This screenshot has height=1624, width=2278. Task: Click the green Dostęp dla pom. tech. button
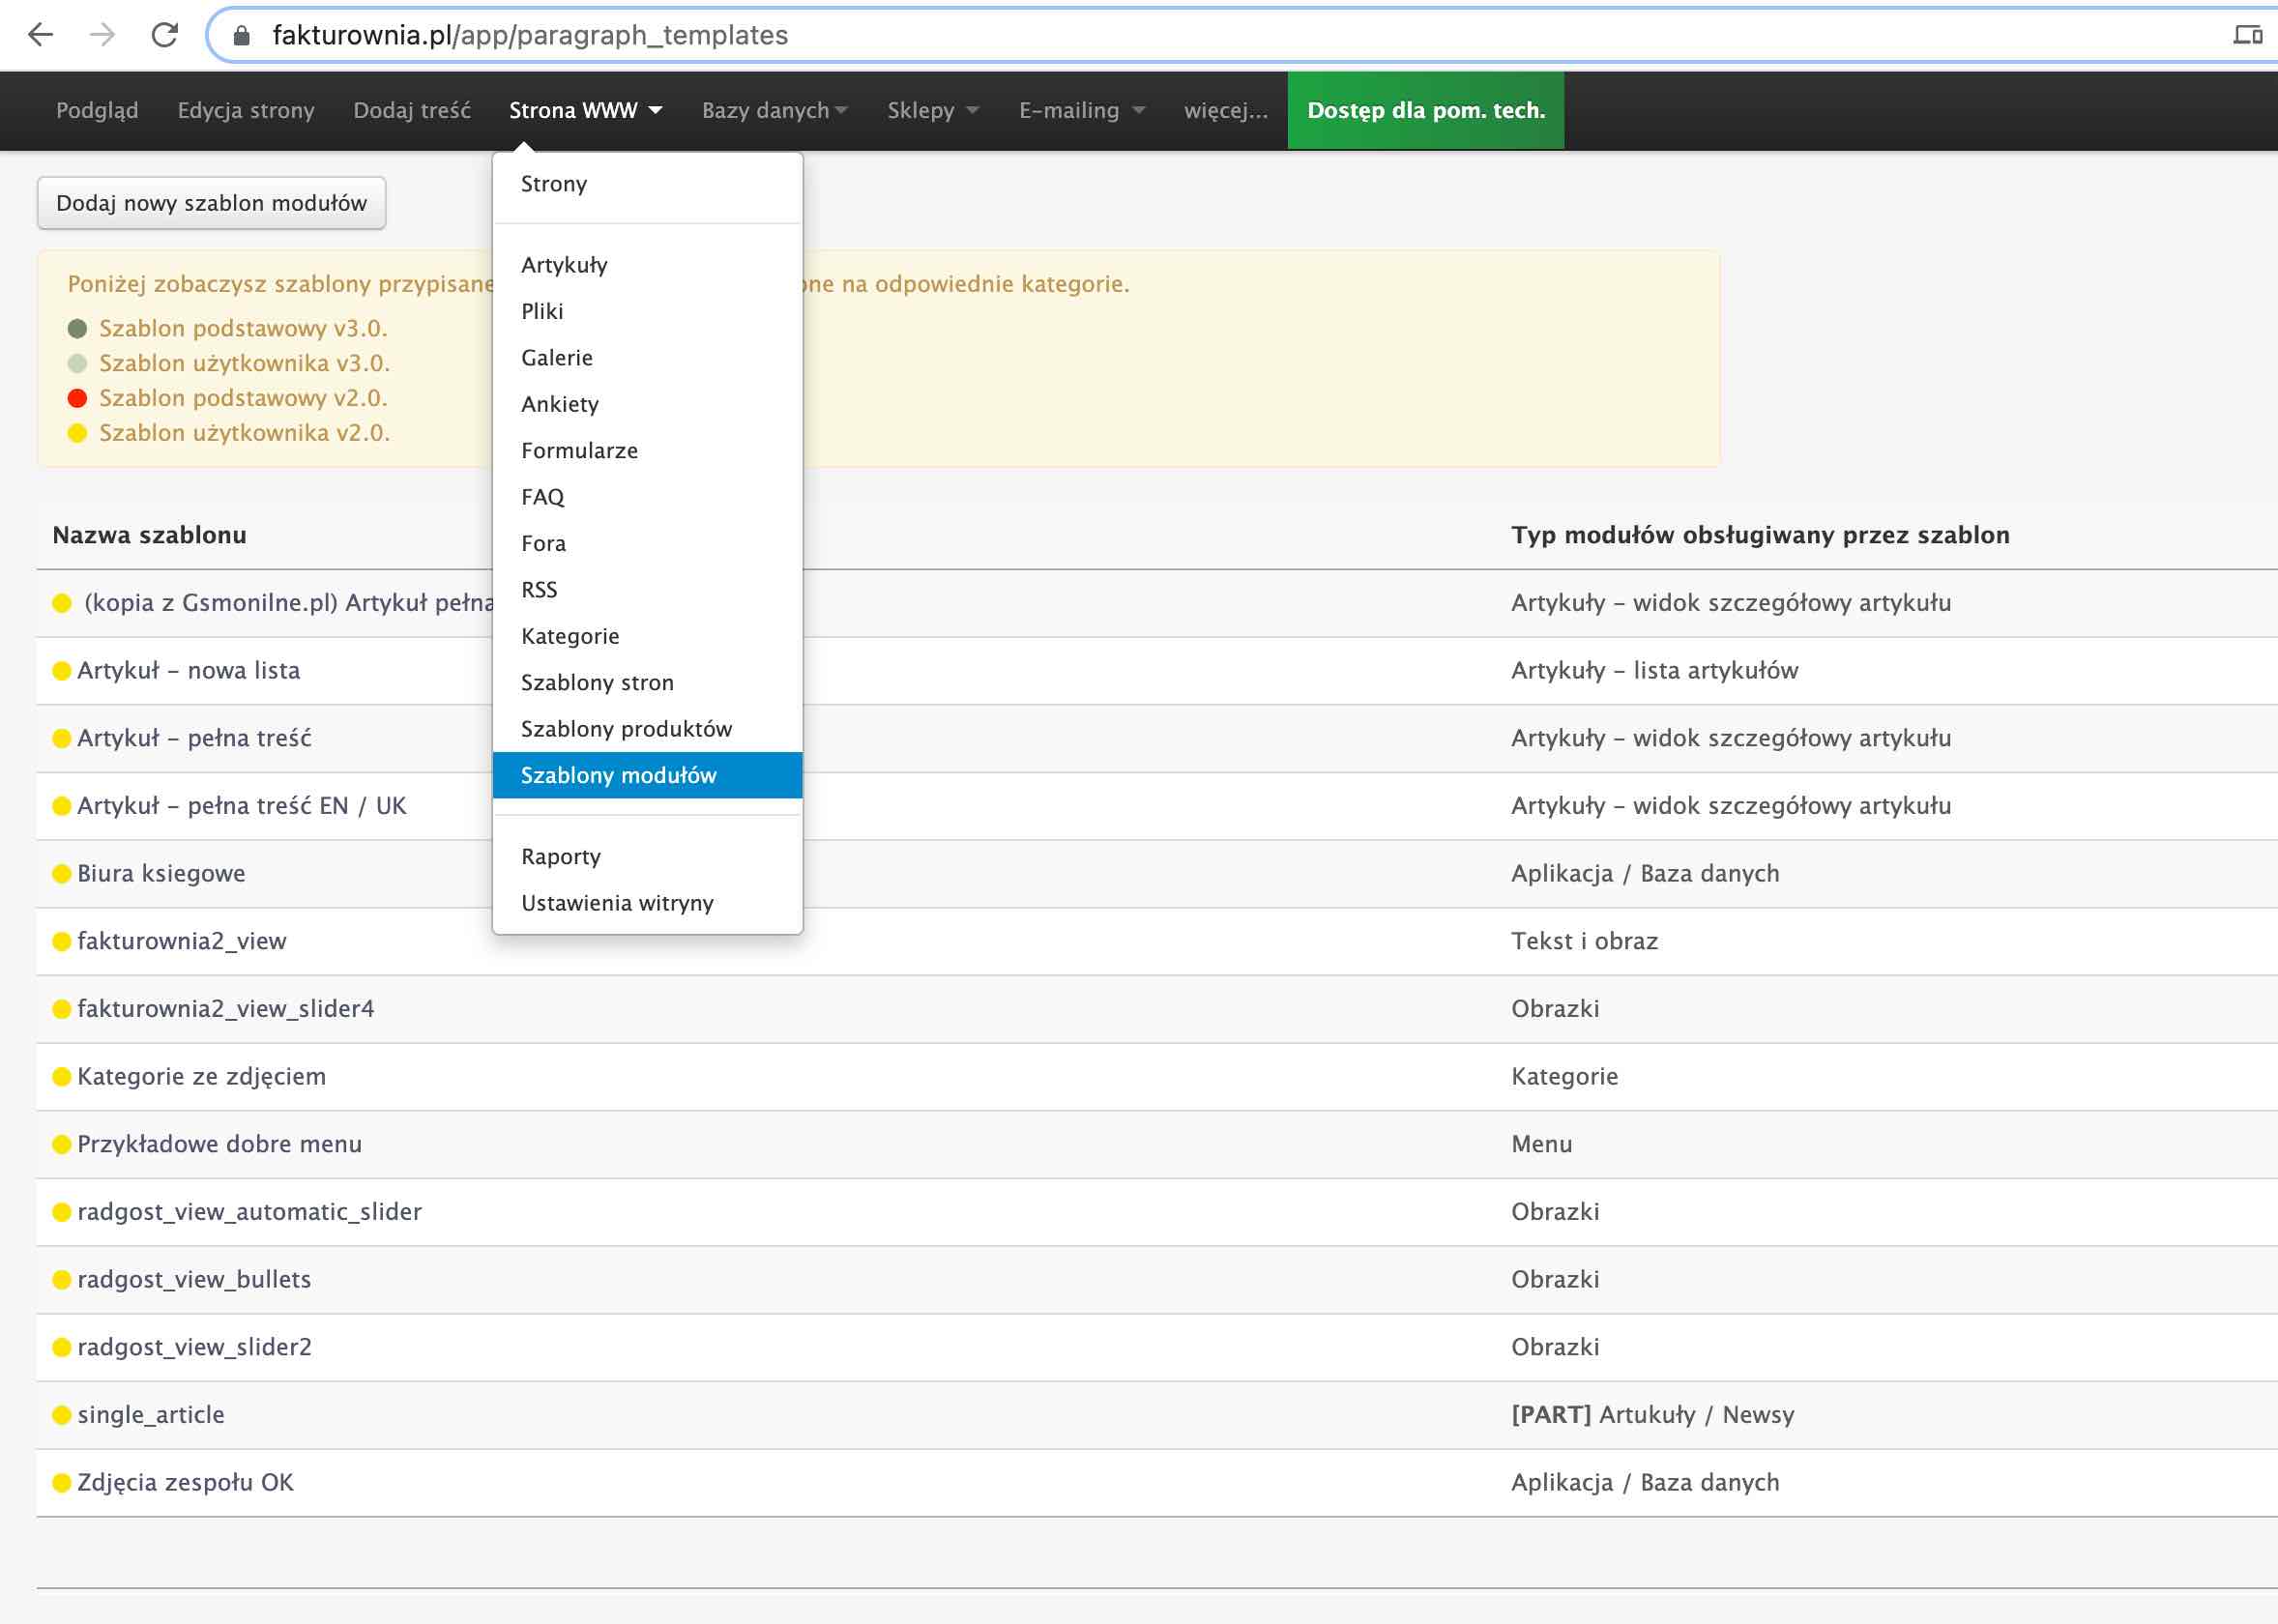1424,110
